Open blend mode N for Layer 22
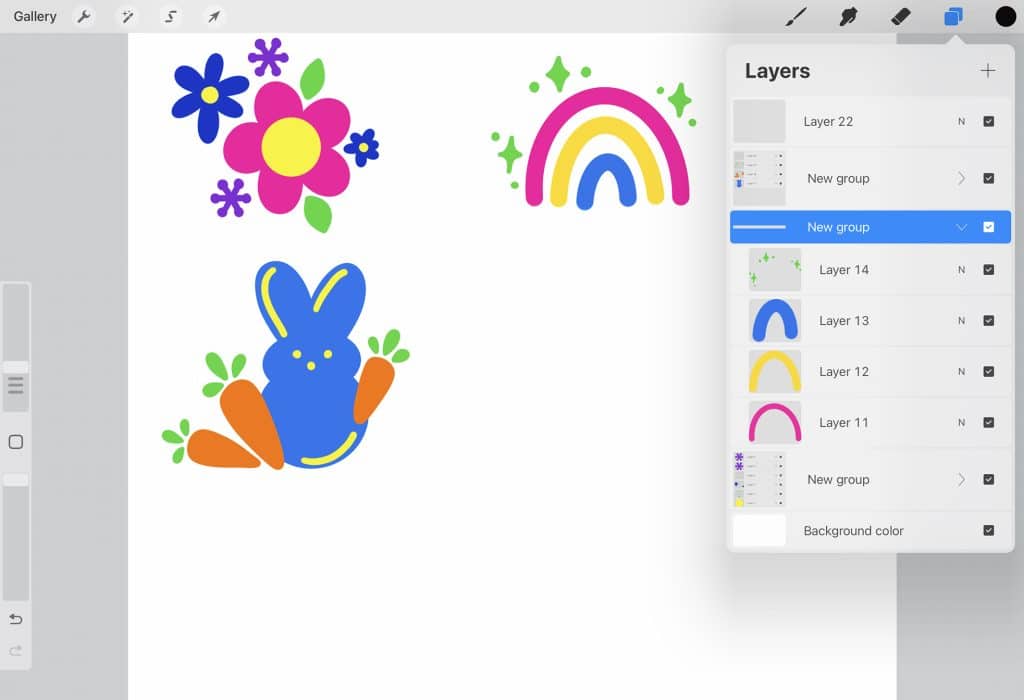 click(x=961, y=121)
